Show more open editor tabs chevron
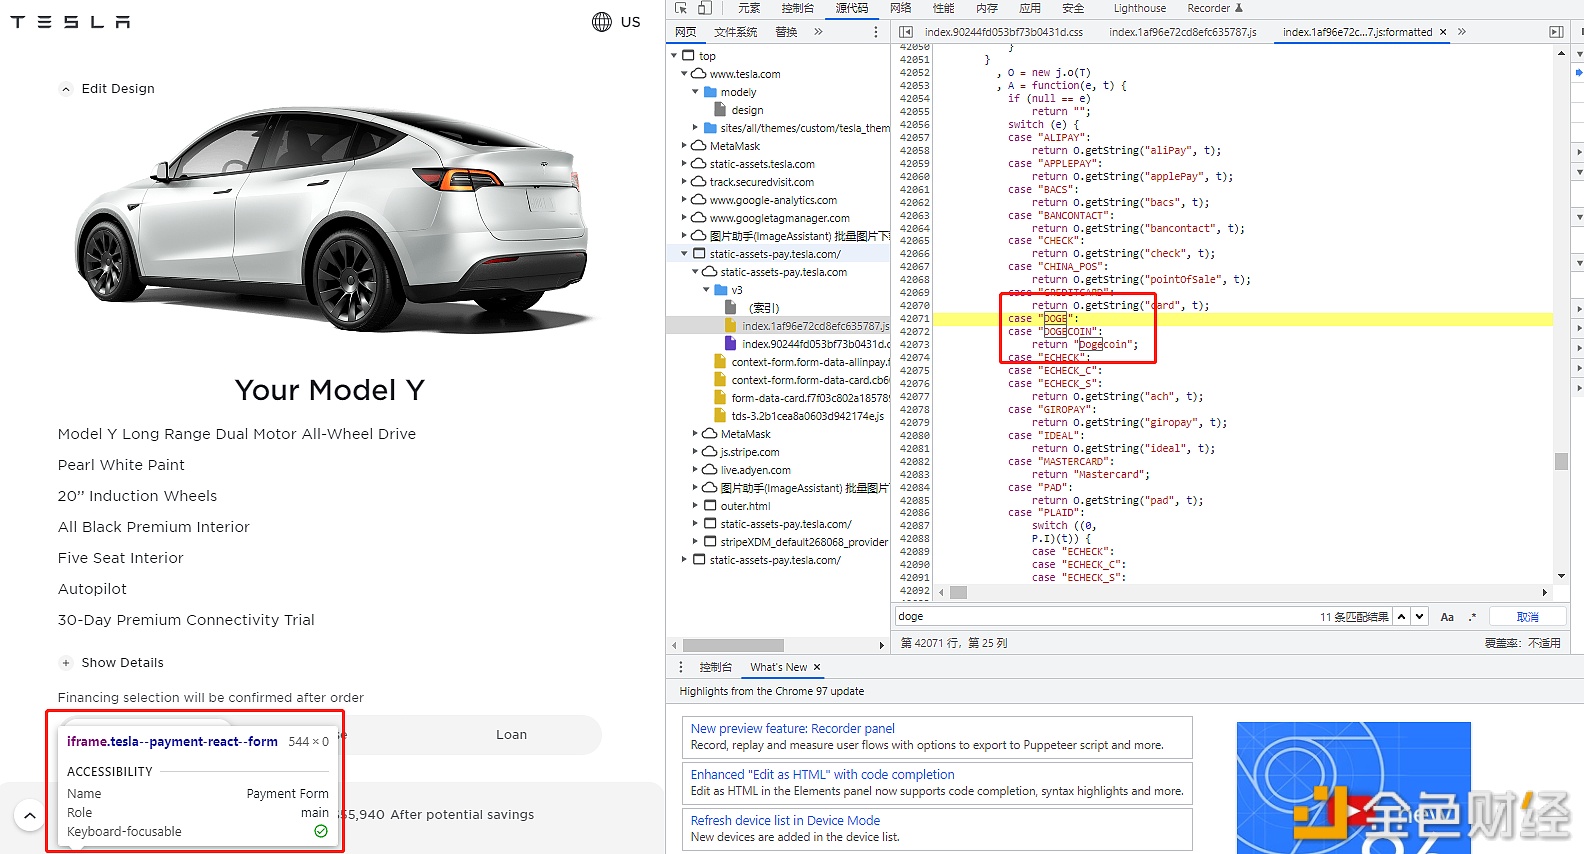Image resolution: width=1584 pixels, height=854 pixels. point(1462,32)
